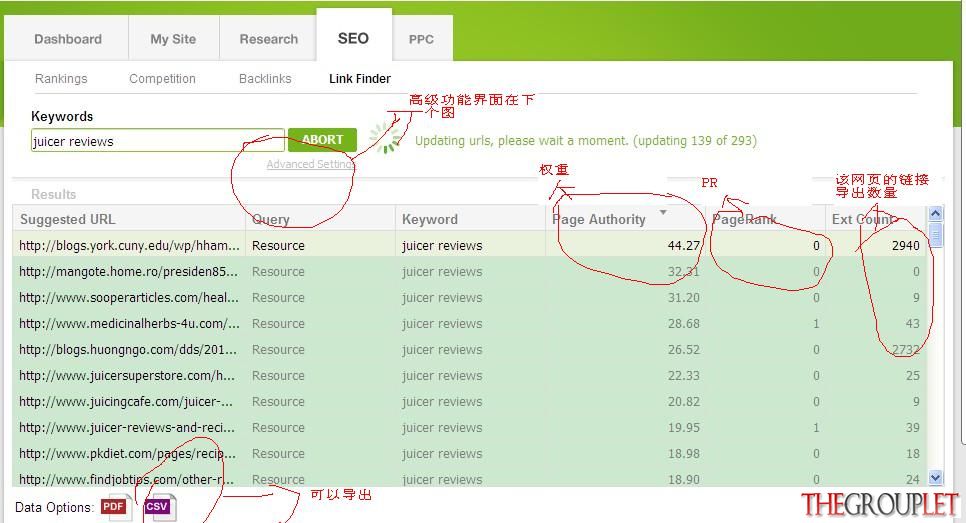This screenshot has width=966, height=523.
Task: Click the ABORT button
Action: [322, 140]
